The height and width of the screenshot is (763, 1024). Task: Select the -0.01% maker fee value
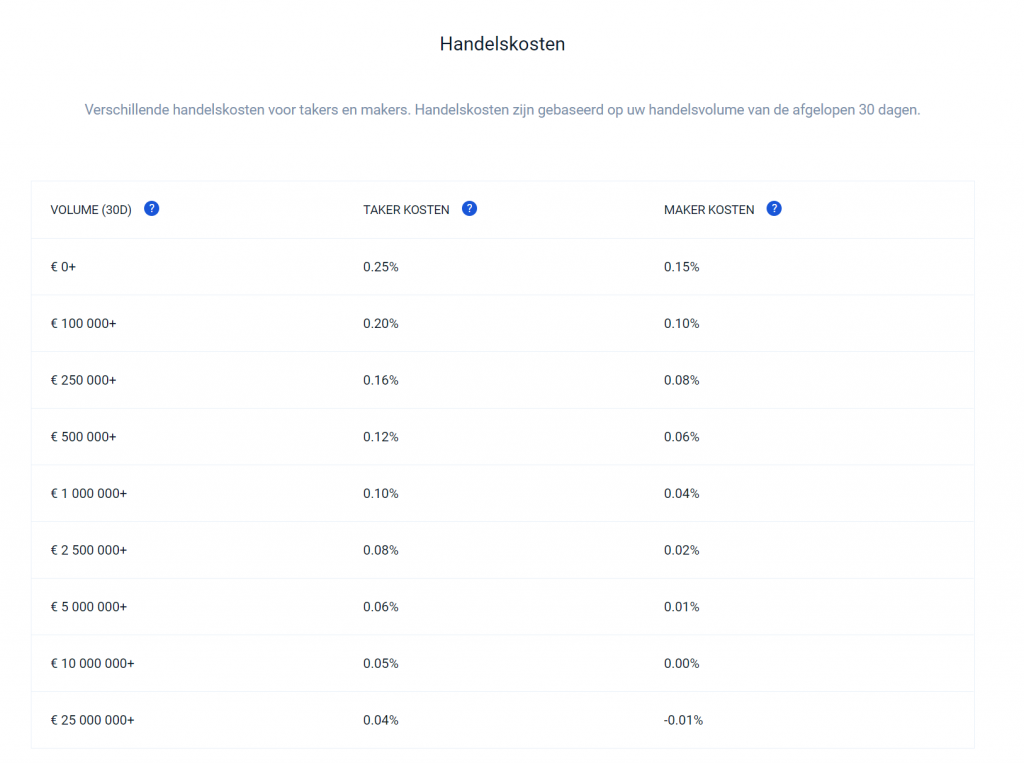684,720
